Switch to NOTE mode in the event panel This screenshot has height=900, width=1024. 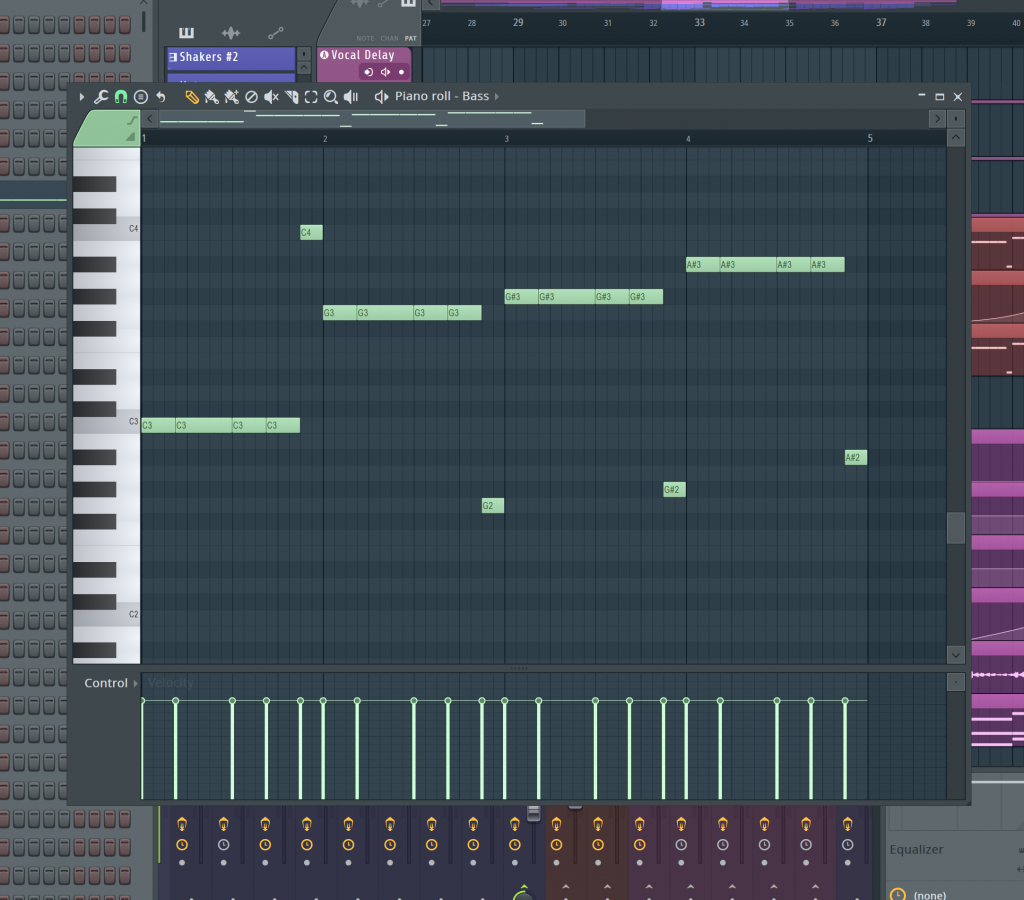[x=366, y=38]
